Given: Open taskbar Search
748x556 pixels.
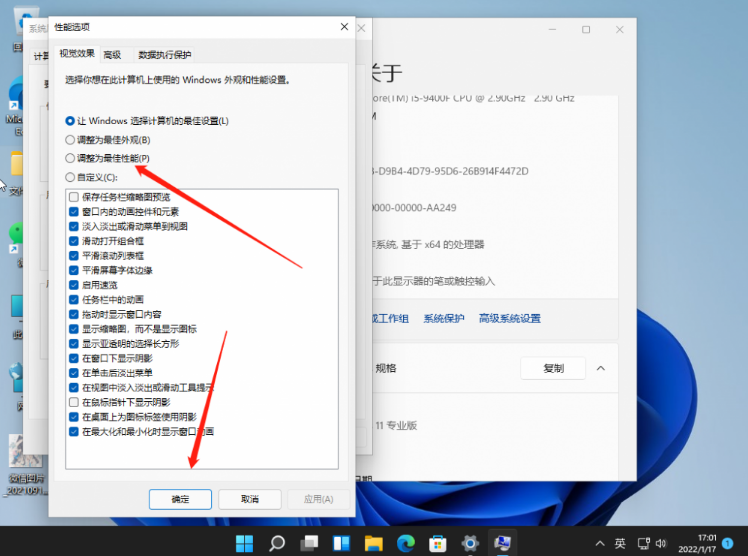Looking at the screenshot, I should (277, 543).
